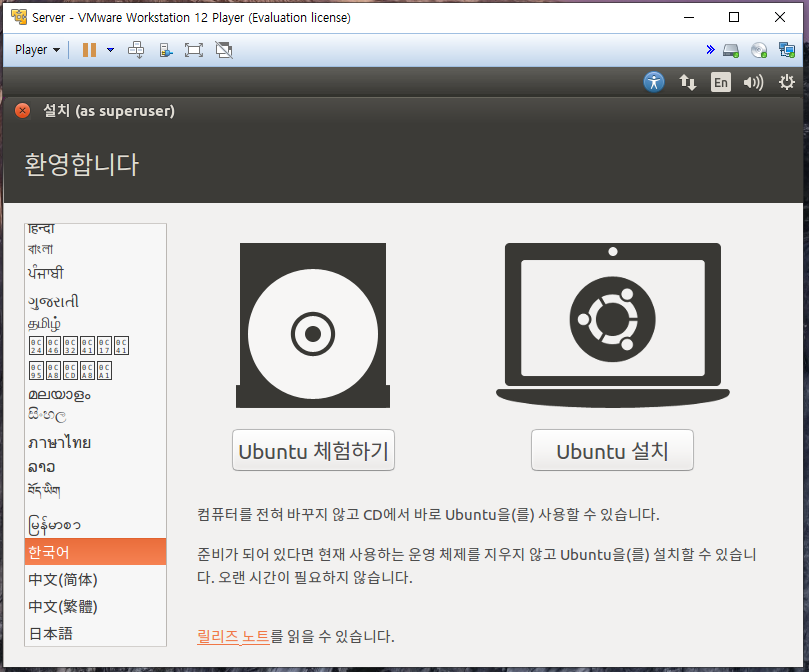The image size is (809, 672).
Task: Minimize the VMware Player window
Action: pos(689,17)
